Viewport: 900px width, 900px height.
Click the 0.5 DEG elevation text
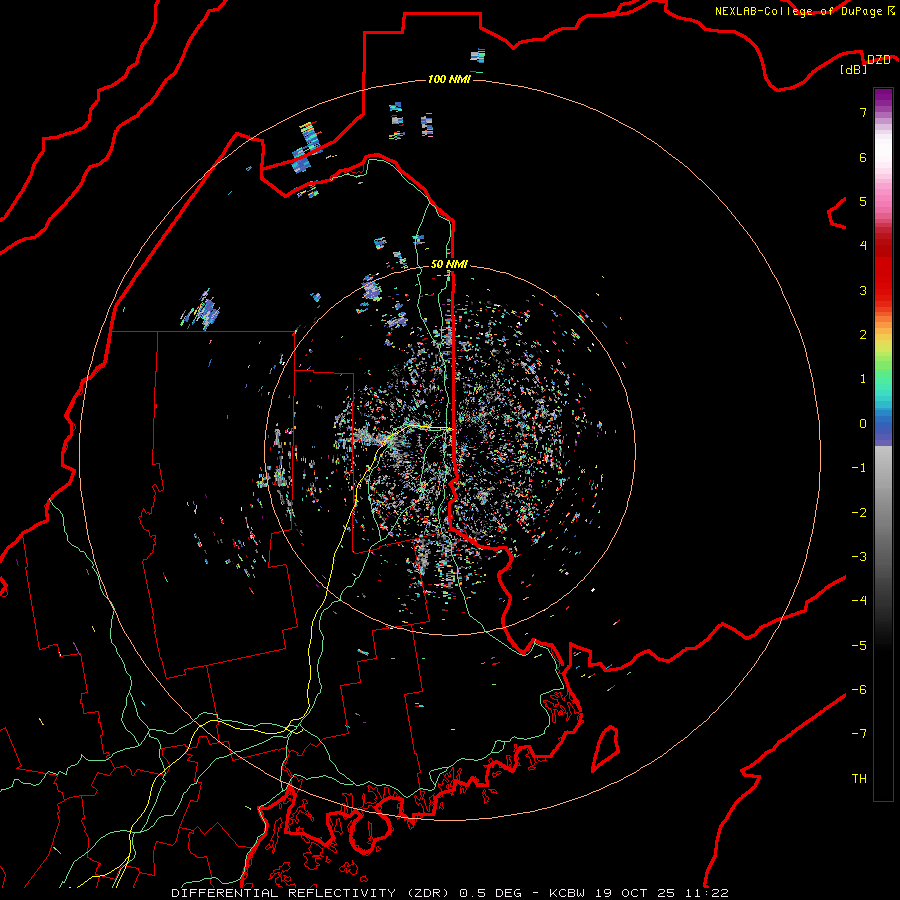coord(491,893)
